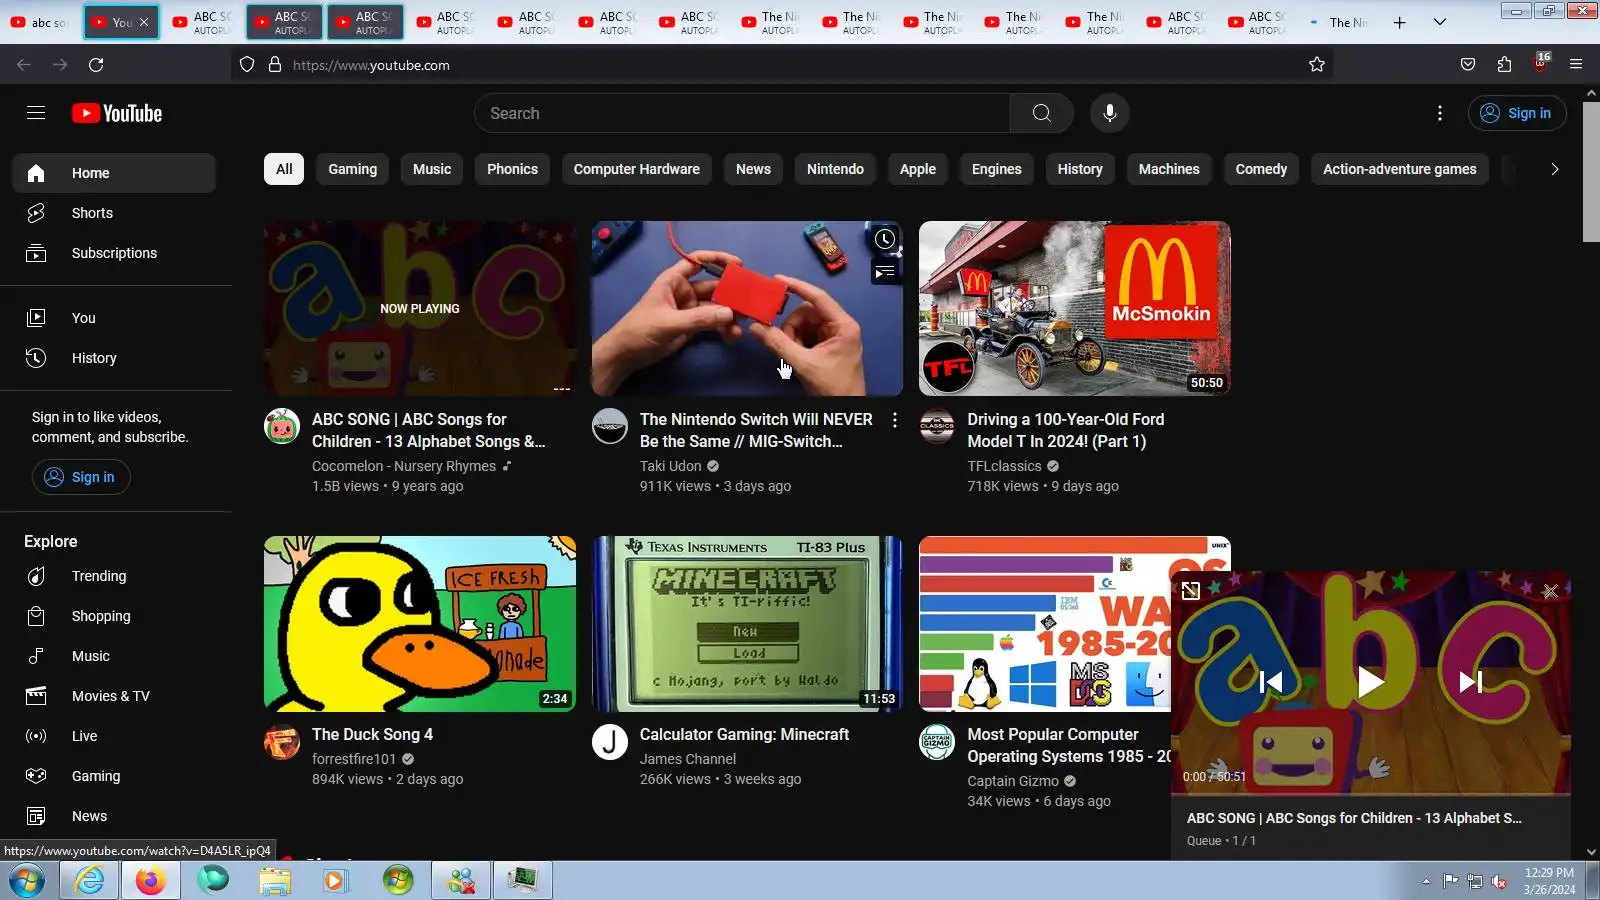The width and height of the screenshot is (1600, 900).
Task: Click Sign in at the top right
Action: (x=1517, y=113)
